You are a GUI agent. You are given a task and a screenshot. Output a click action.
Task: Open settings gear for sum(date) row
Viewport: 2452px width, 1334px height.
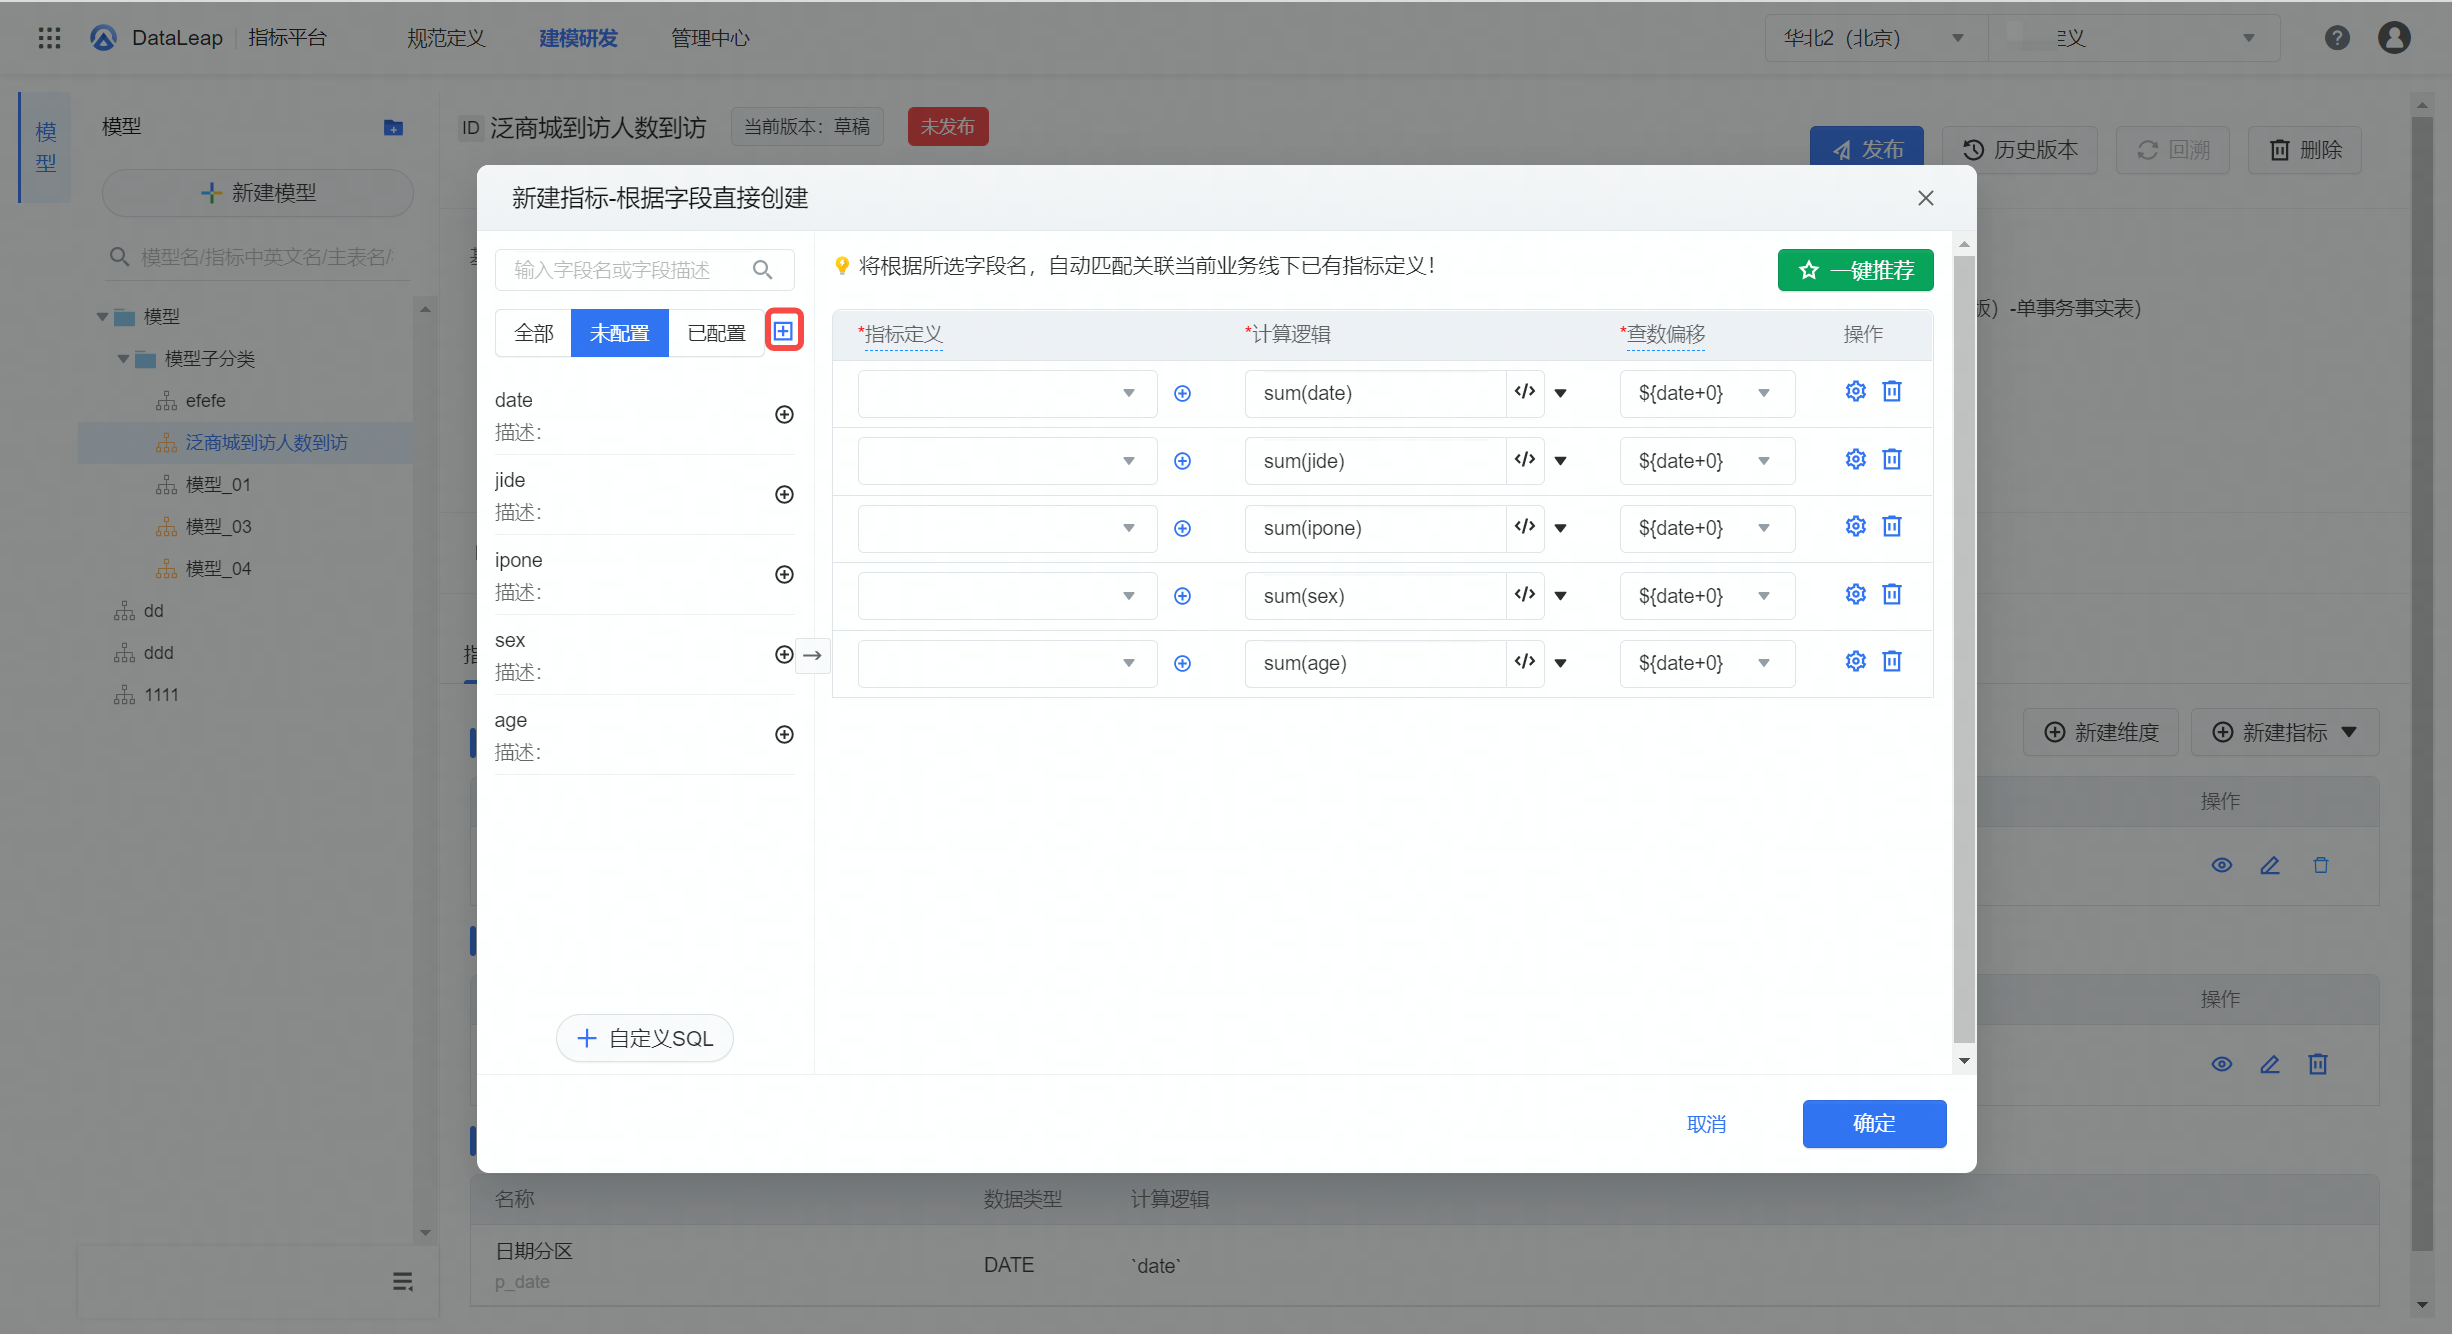click(1856, 391)
